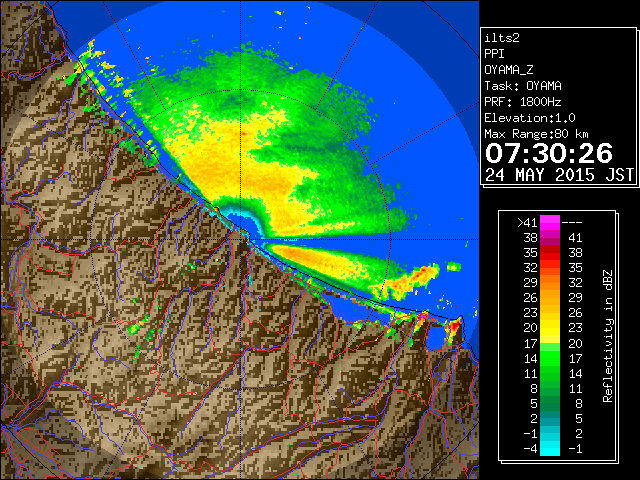This screenshot has height=480, width=640.
Task: Click the 'ilts2' label in the info box
Action: 502,38
